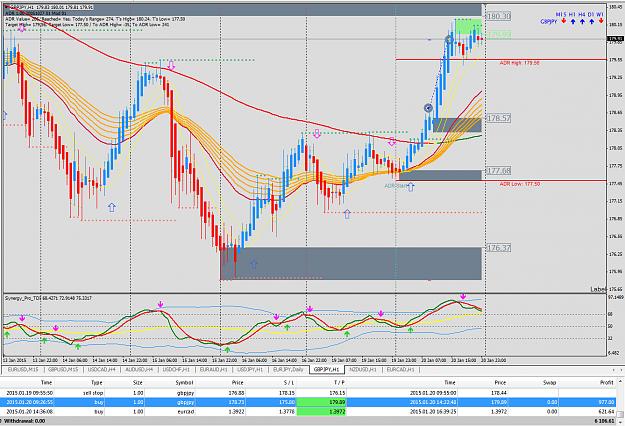Select the active GBPJPY,H1 chart tab
Viewport: 625px width, 426px height.
(327, 370)
